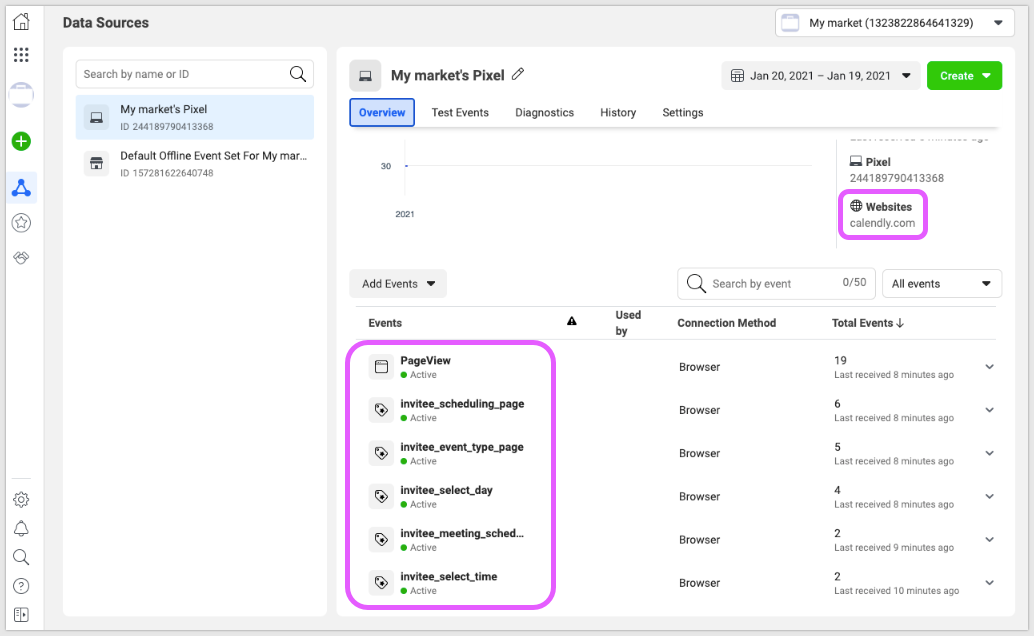
Task: Open the All events filter dropdown
Action: (x=942, y=284)
